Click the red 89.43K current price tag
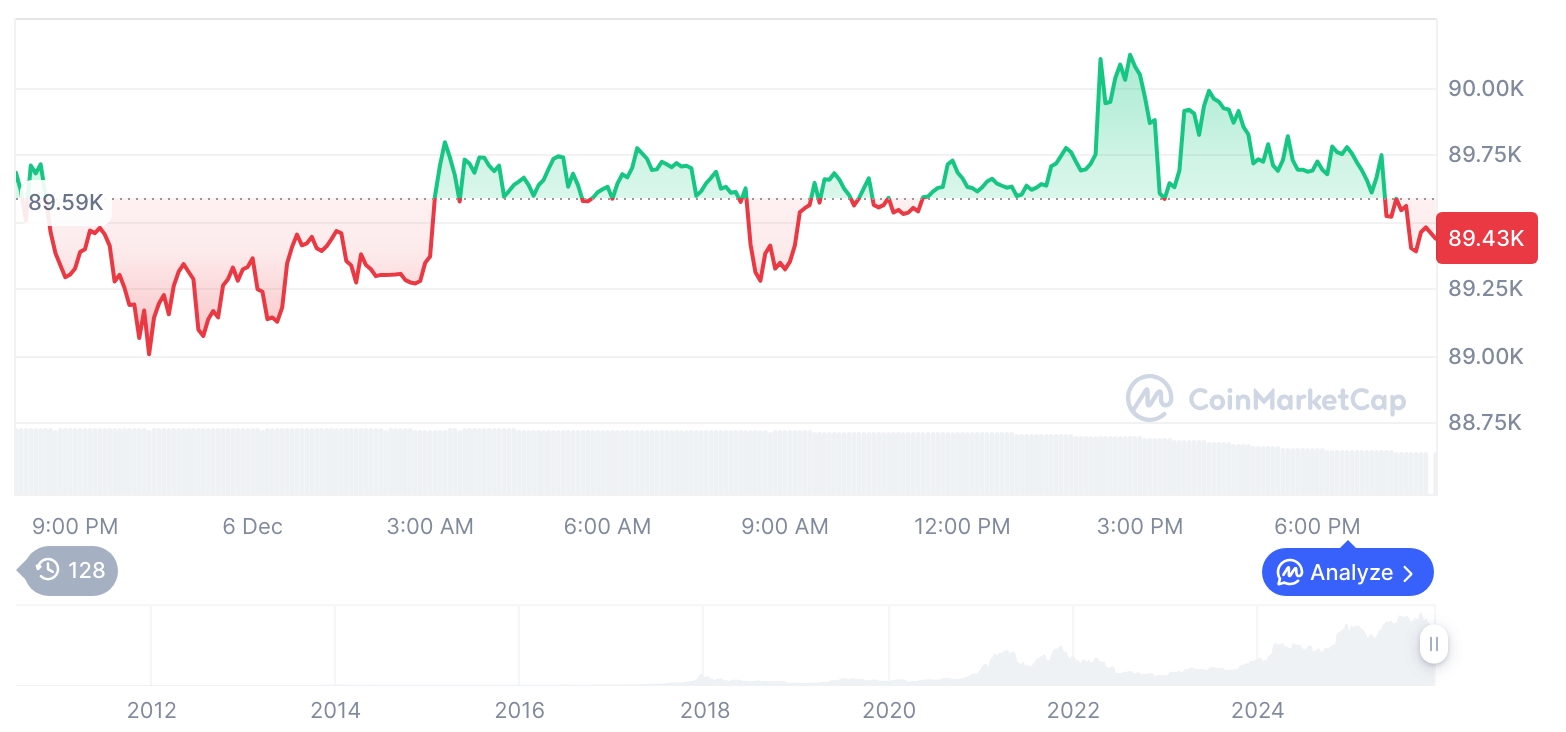The height and width of the screenshot is (732, 1566). (x=1486, y=238)
